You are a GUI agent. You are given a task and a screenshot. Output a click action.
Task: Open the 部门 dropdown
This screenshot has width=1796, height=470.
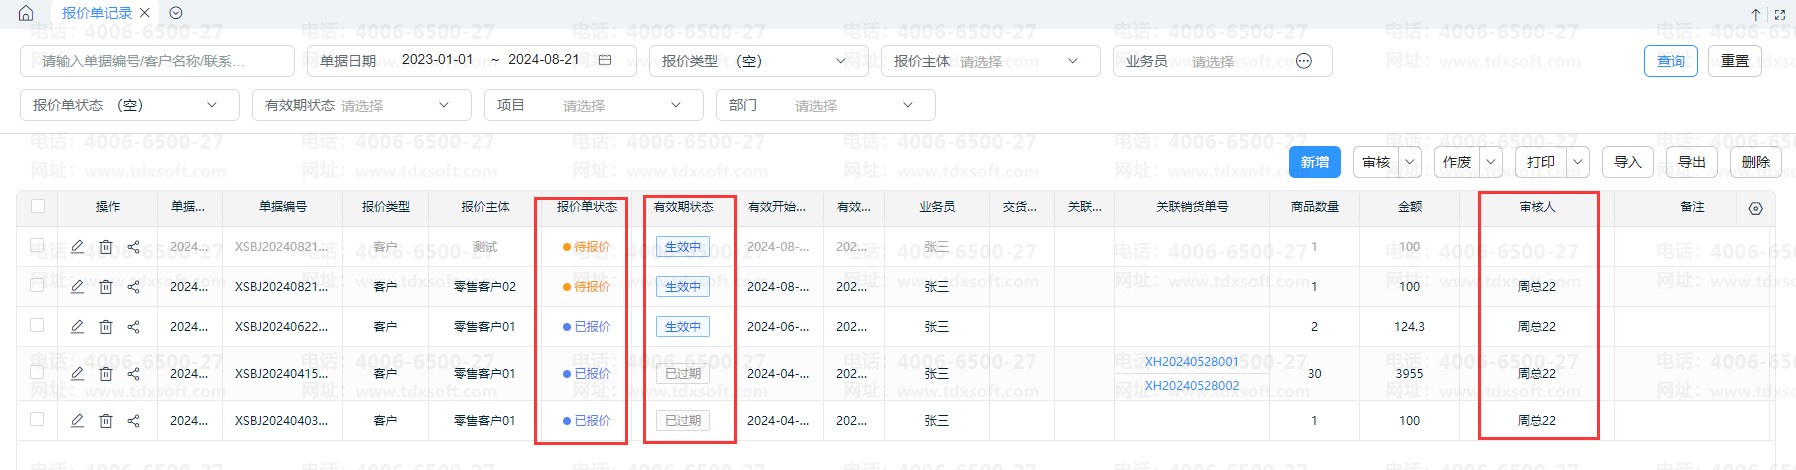point(826,105)
